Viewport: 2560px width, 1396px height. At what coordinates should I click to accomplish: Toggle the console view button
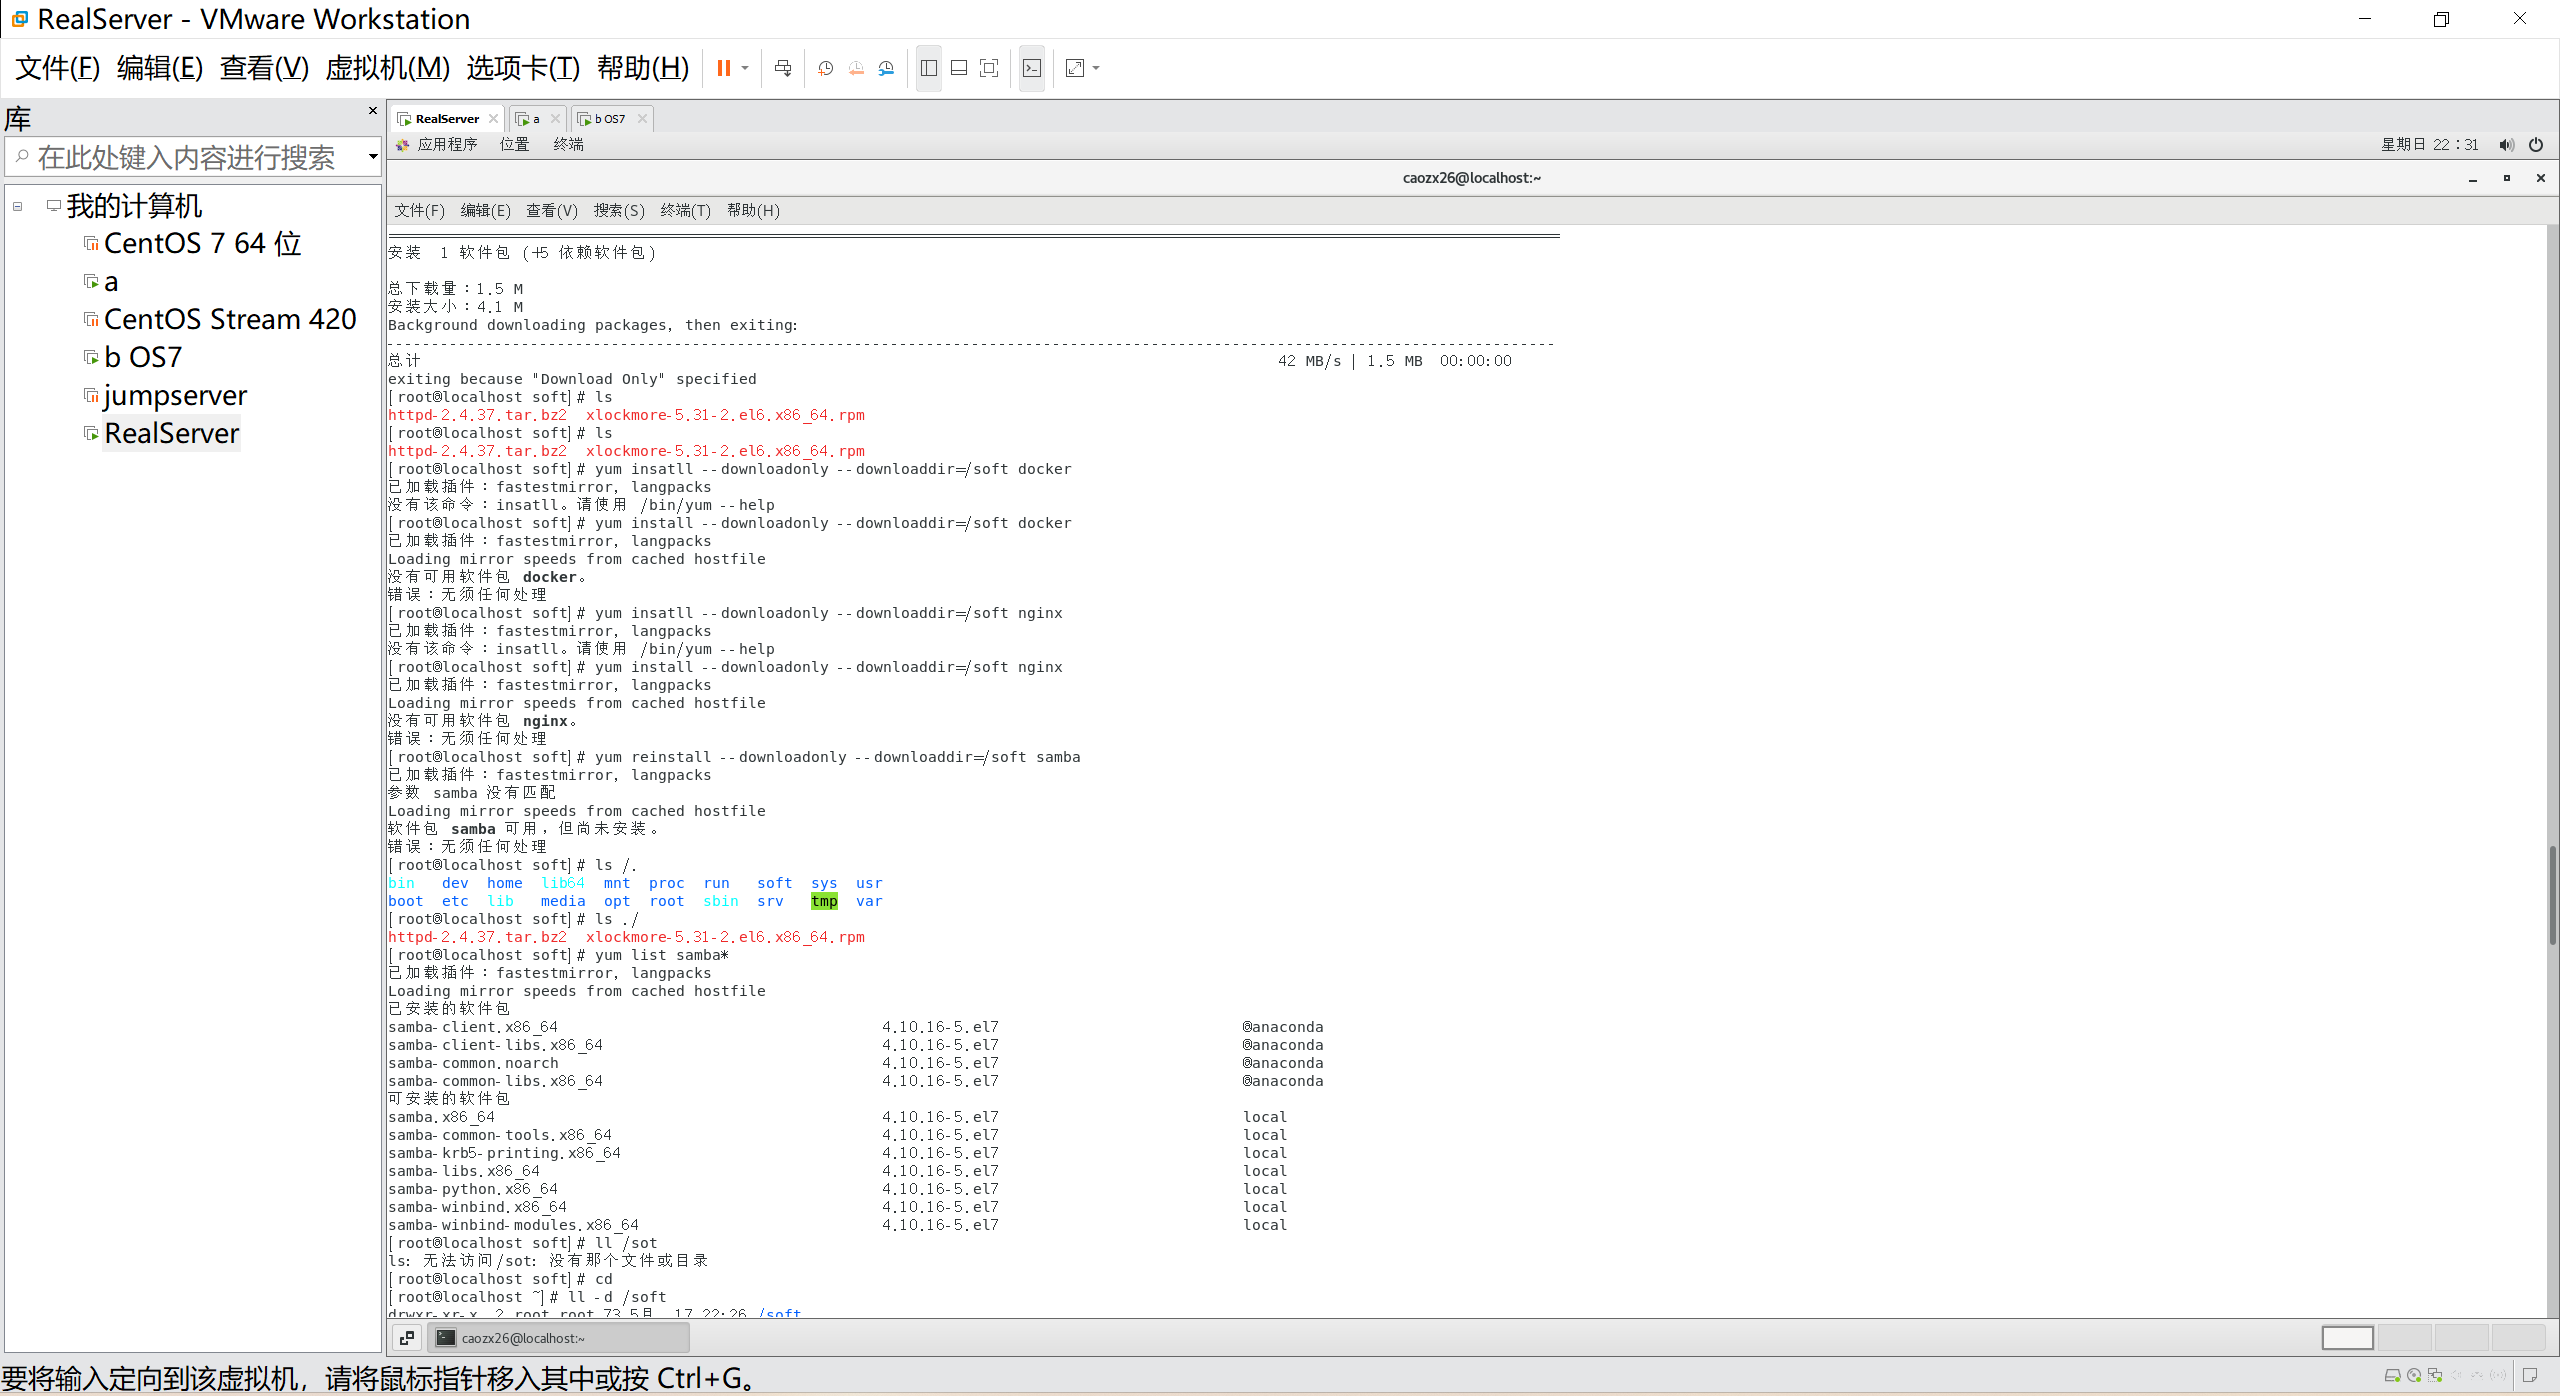pyautogui.click(x=1032, y=68)
